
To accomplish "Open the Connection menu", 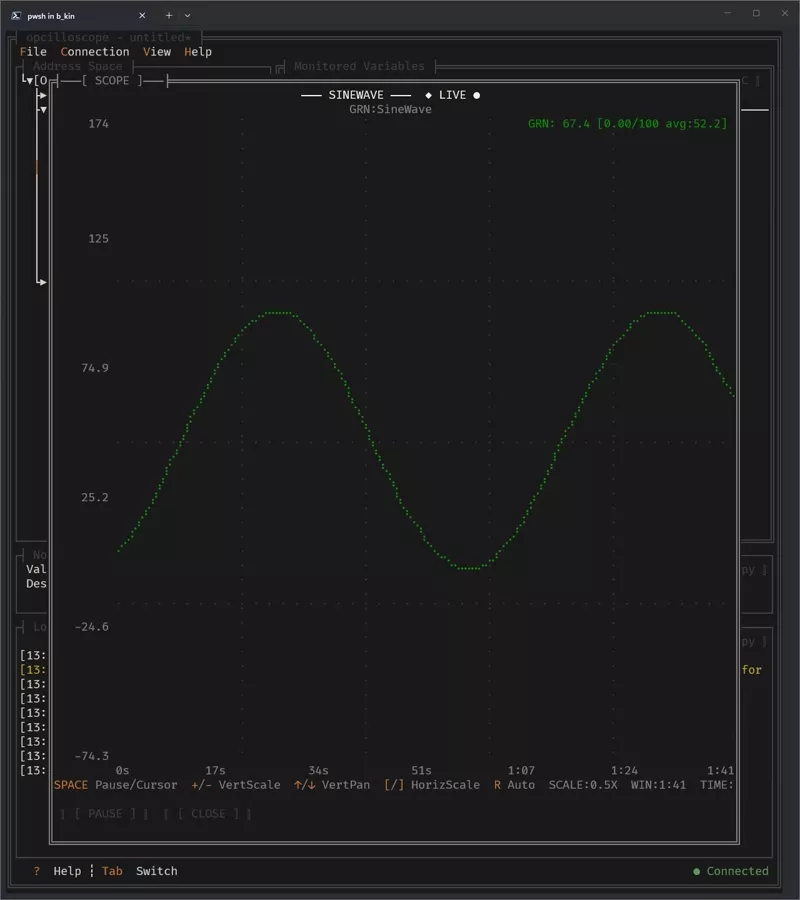I will point(95,51).
